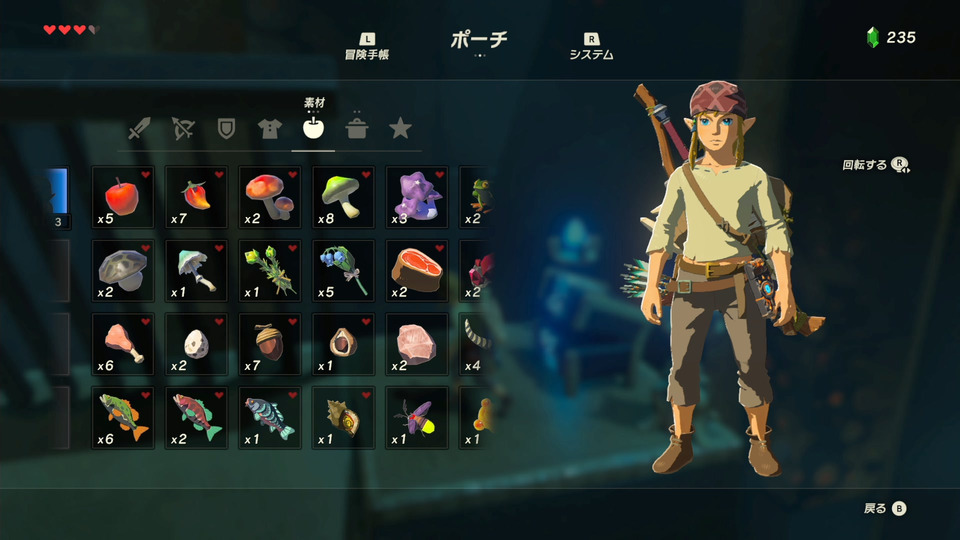The image size is (960, 540).
Task: Choose the purple rushroom cluster x3
Action: click(416, 197)
